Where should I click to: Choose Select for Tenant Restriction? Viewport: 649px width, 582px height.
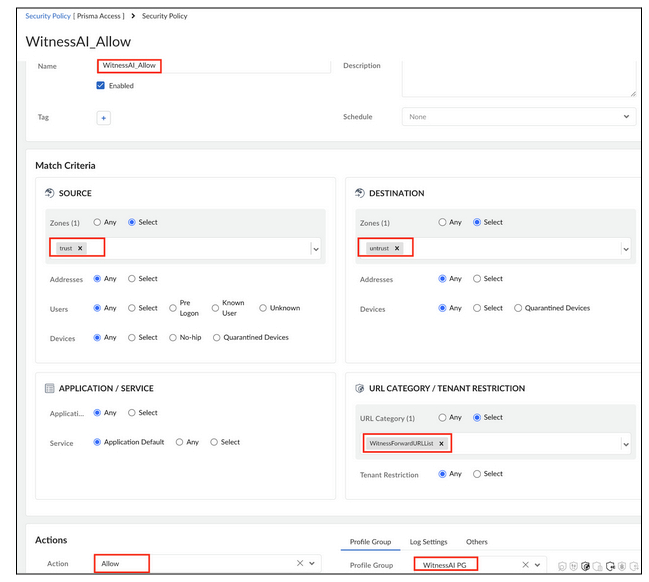click(x=477, y=474)
